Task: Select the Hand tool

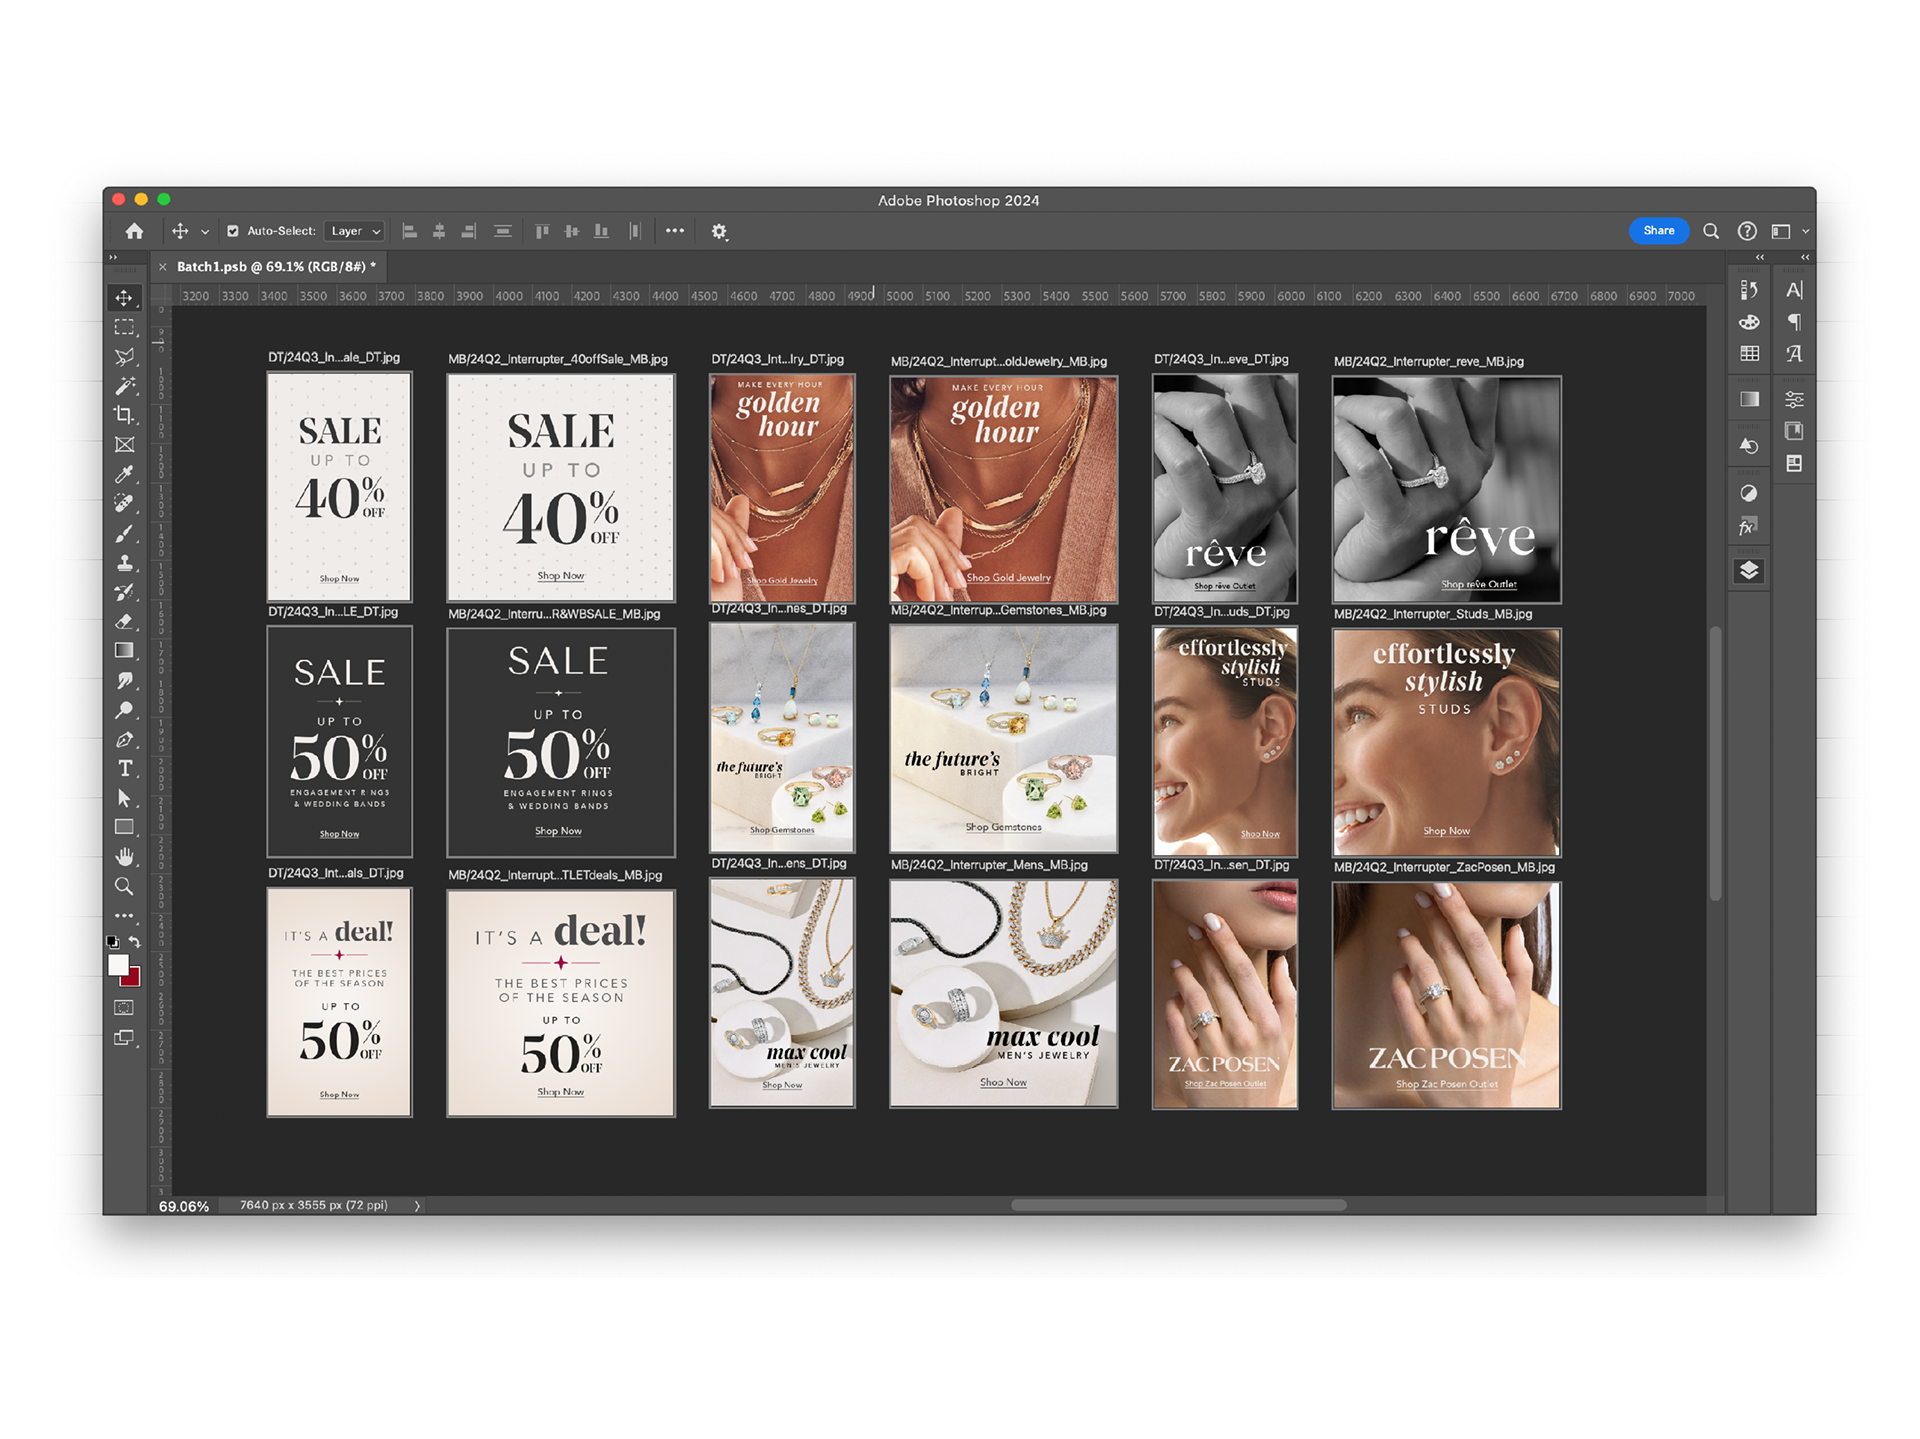Action: tap(124, 857)
